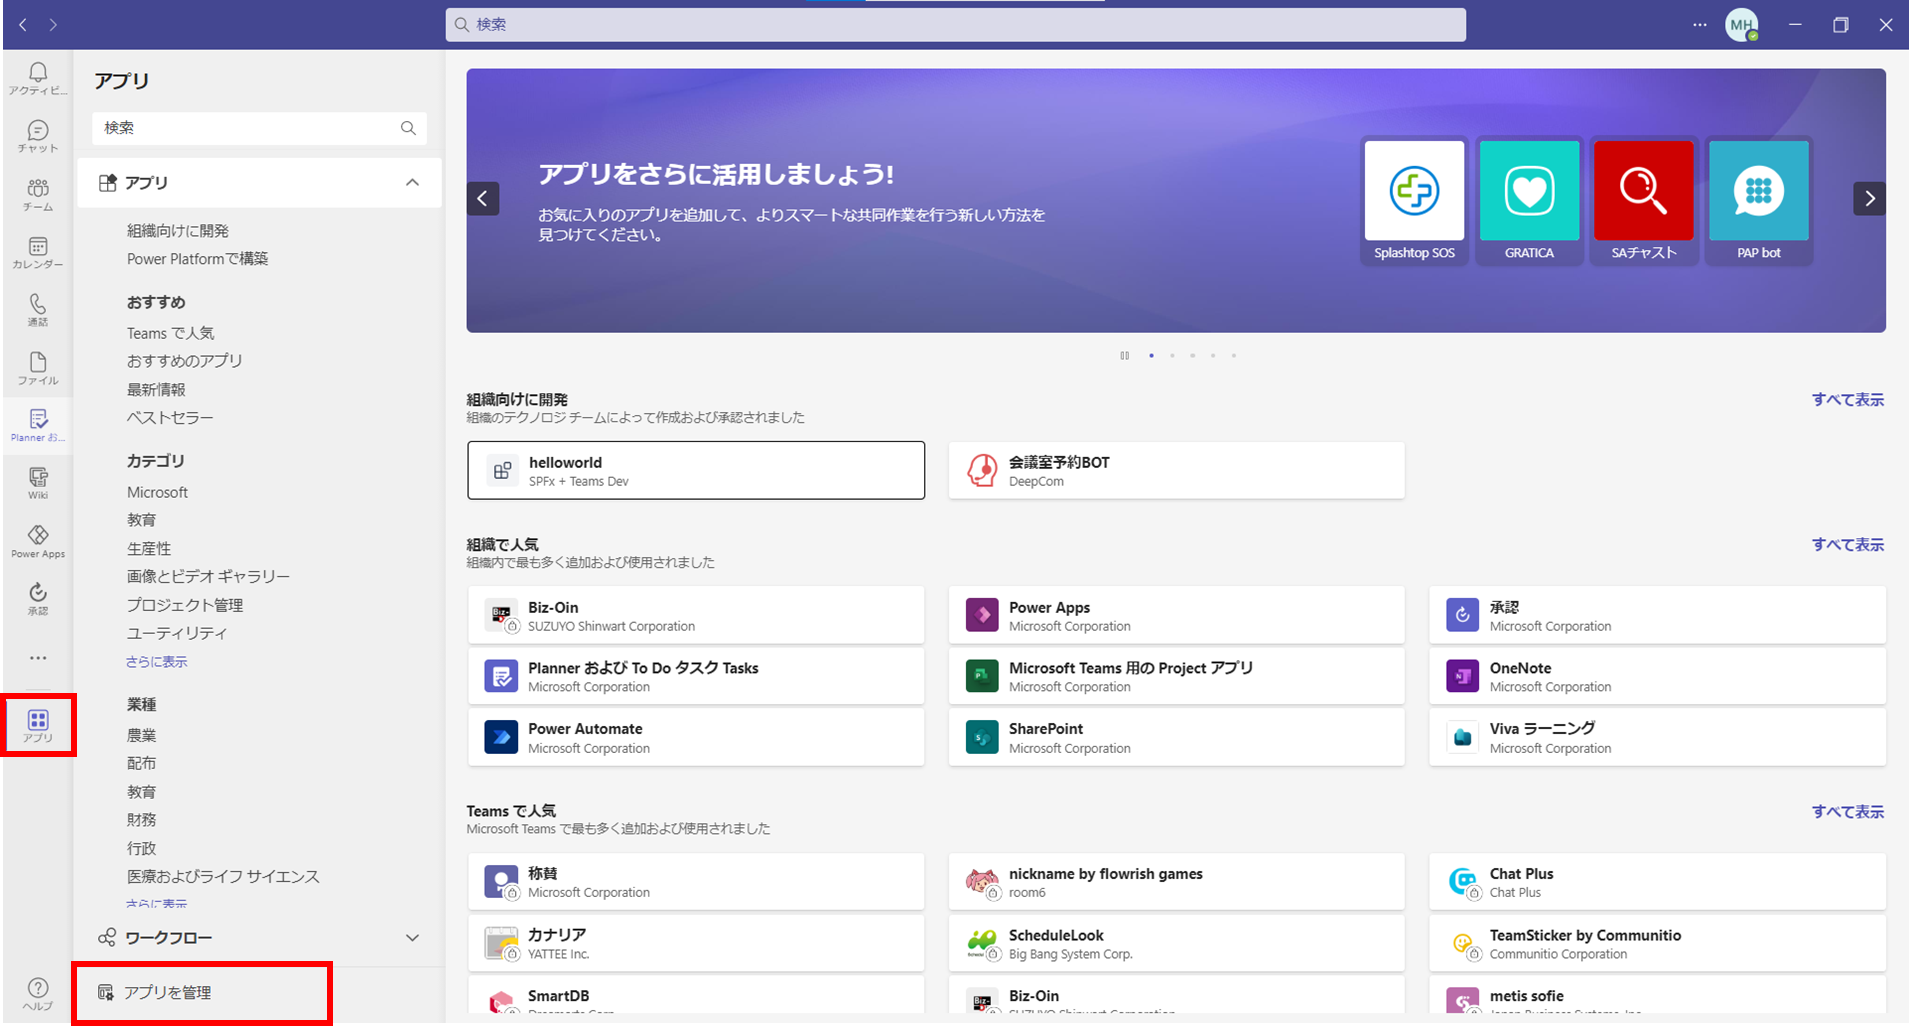The image size is (1909, 1026).
Task: Open the Power Apps sidebar icon
Action: [38, 541]
